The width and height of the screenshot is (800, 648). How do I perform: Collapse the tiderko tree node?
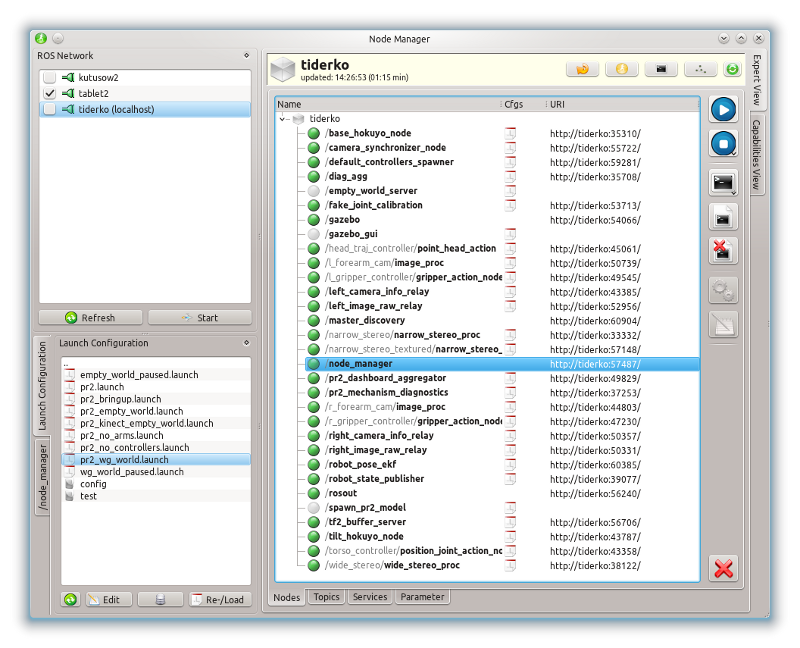coord(284,119)
